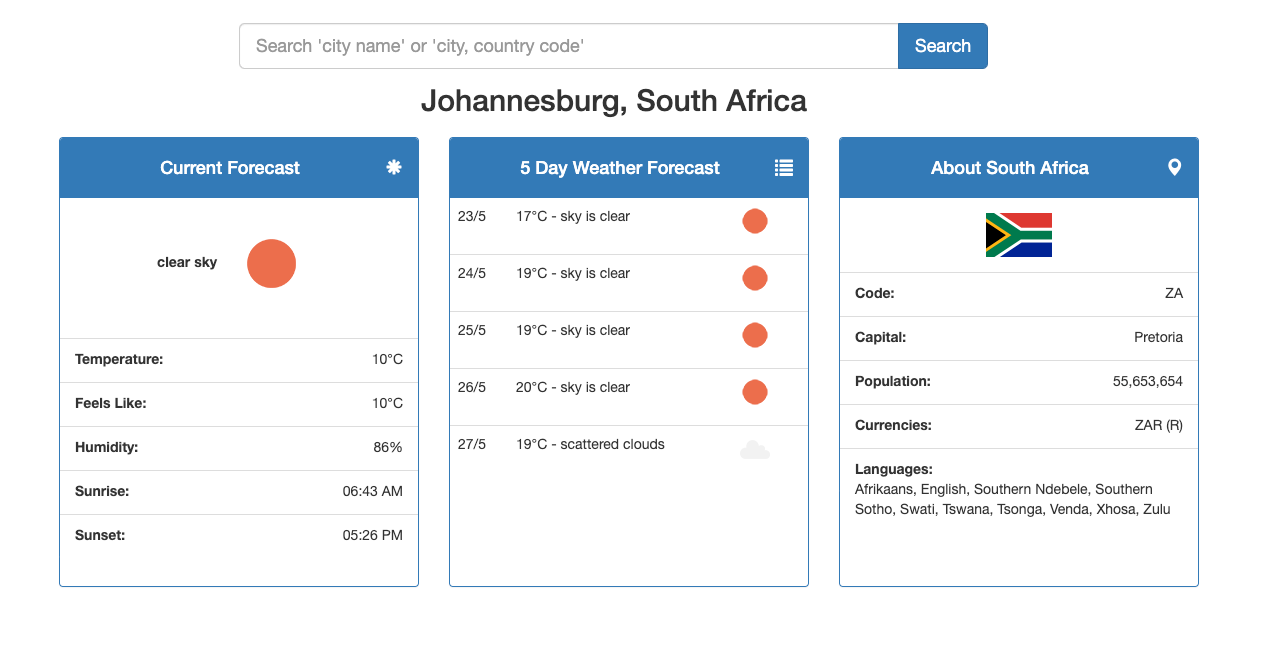Click the Humidity 86% row
The height and width of the screenshot is (662, 1285).
(x=239, y=448)
